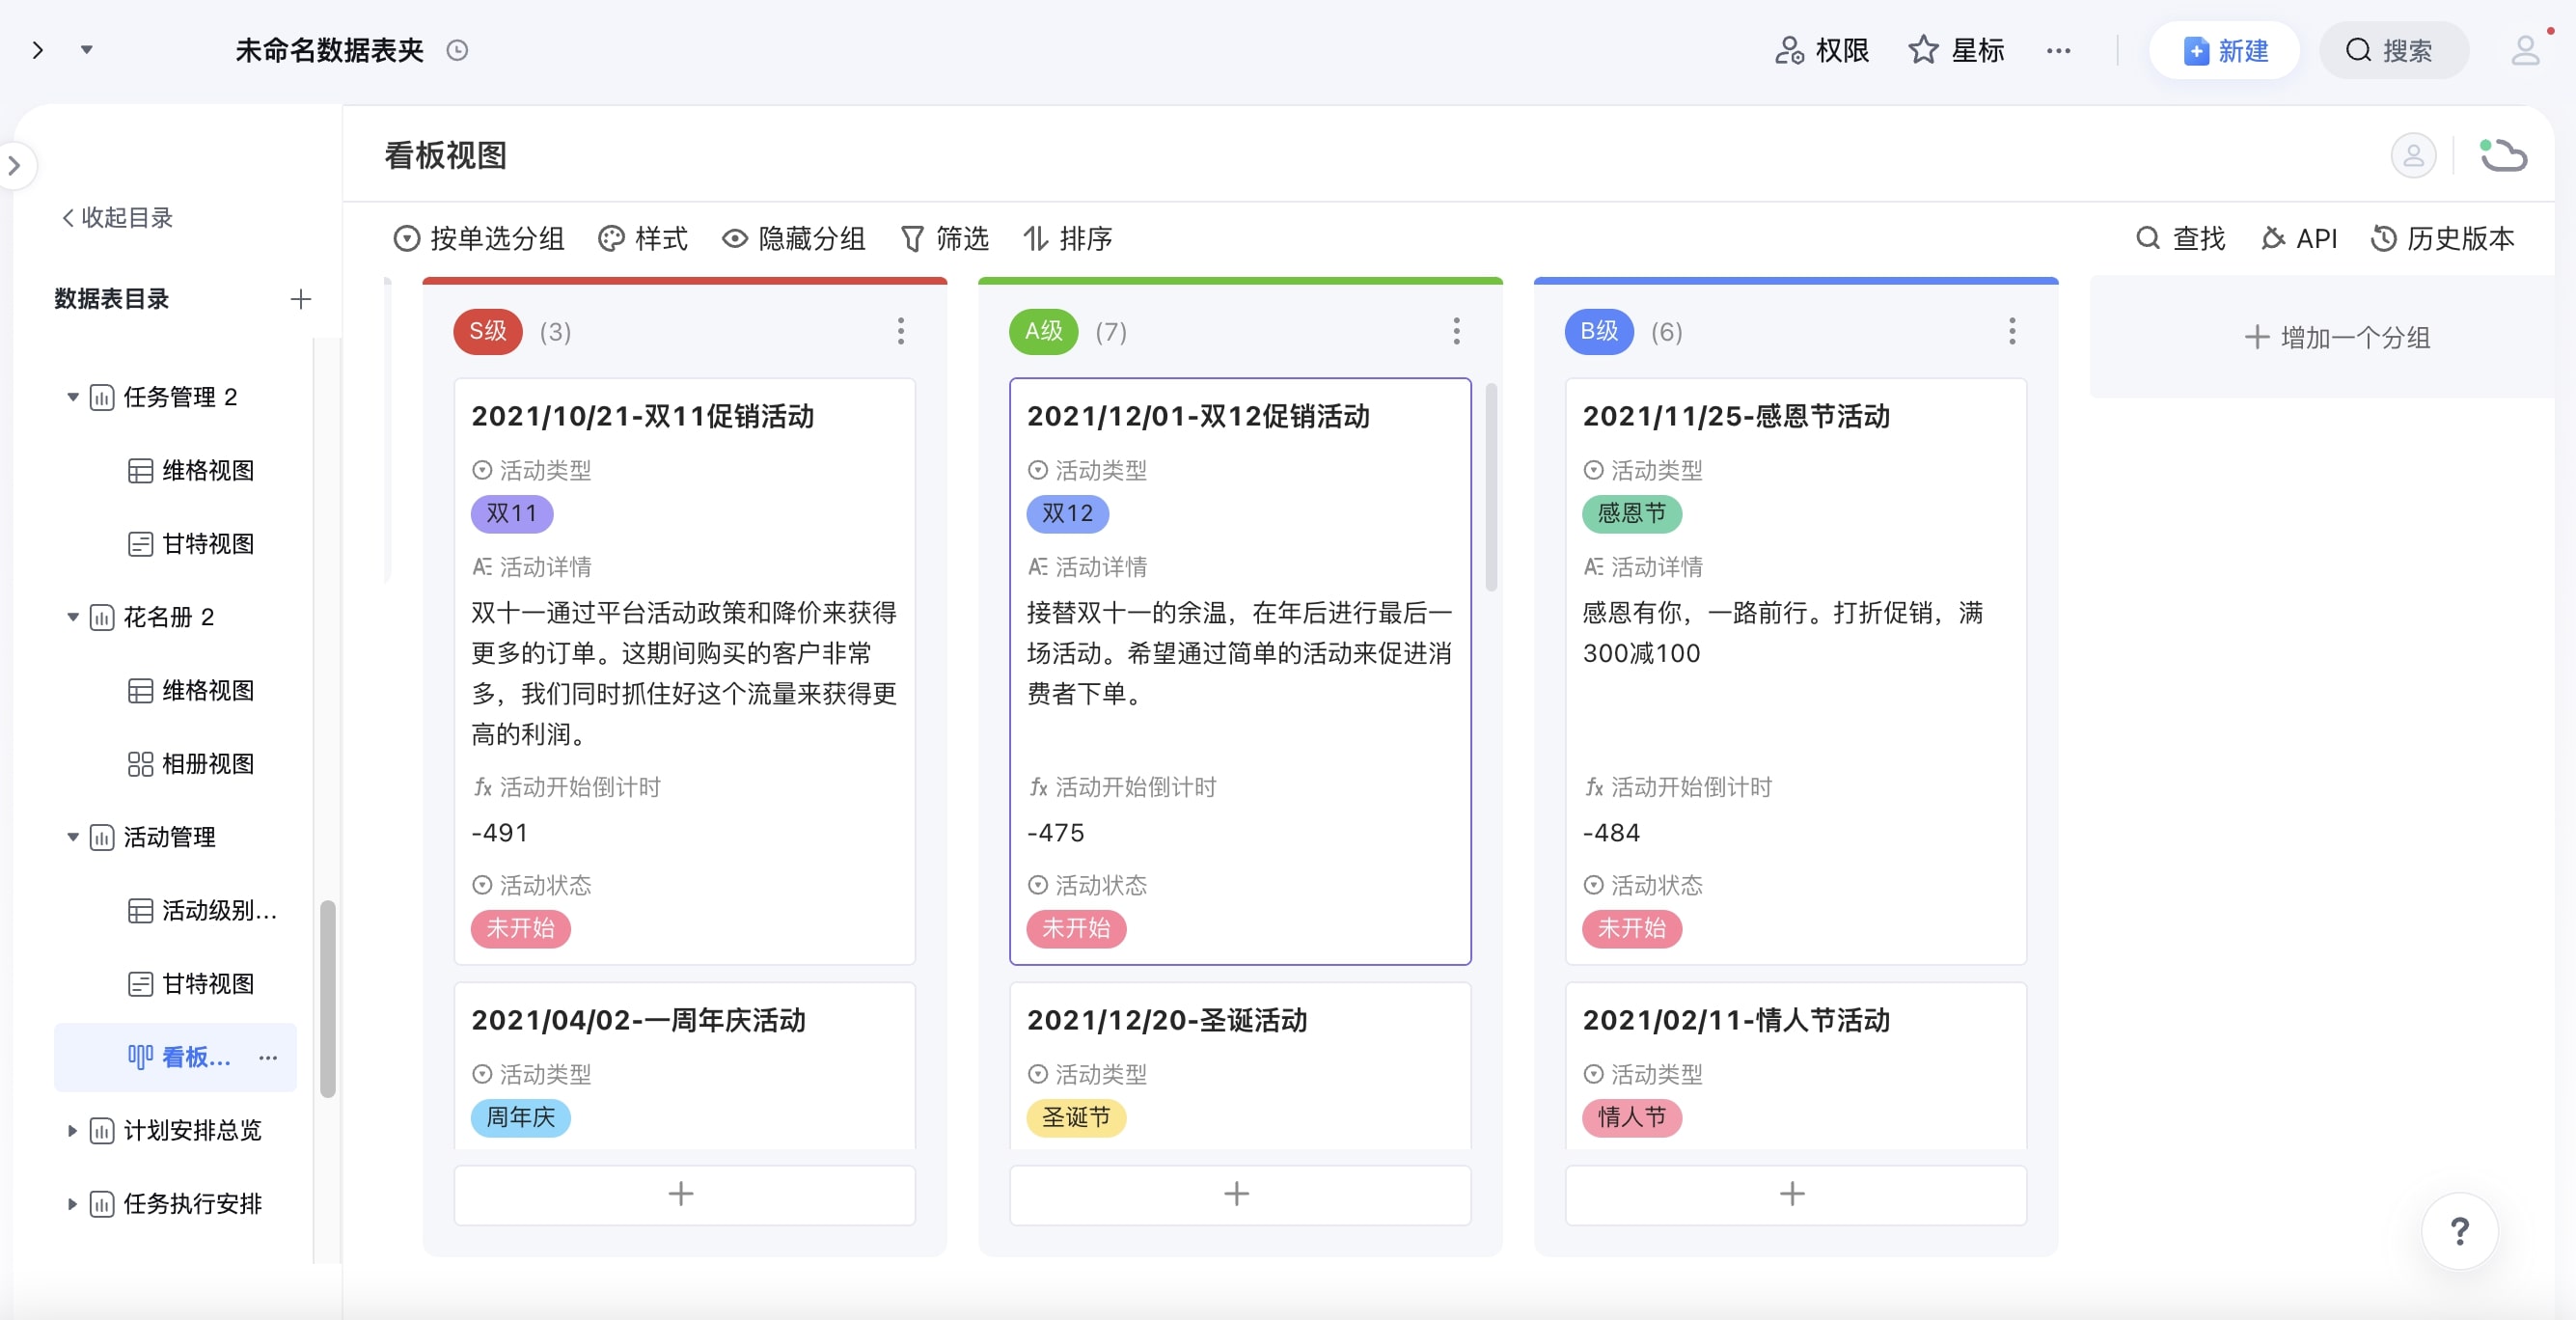Image resolution: width=2576 pixels, height=1320 pixels.
Task: Open the S级 column options menu
Action: click(x=900, y=331)
